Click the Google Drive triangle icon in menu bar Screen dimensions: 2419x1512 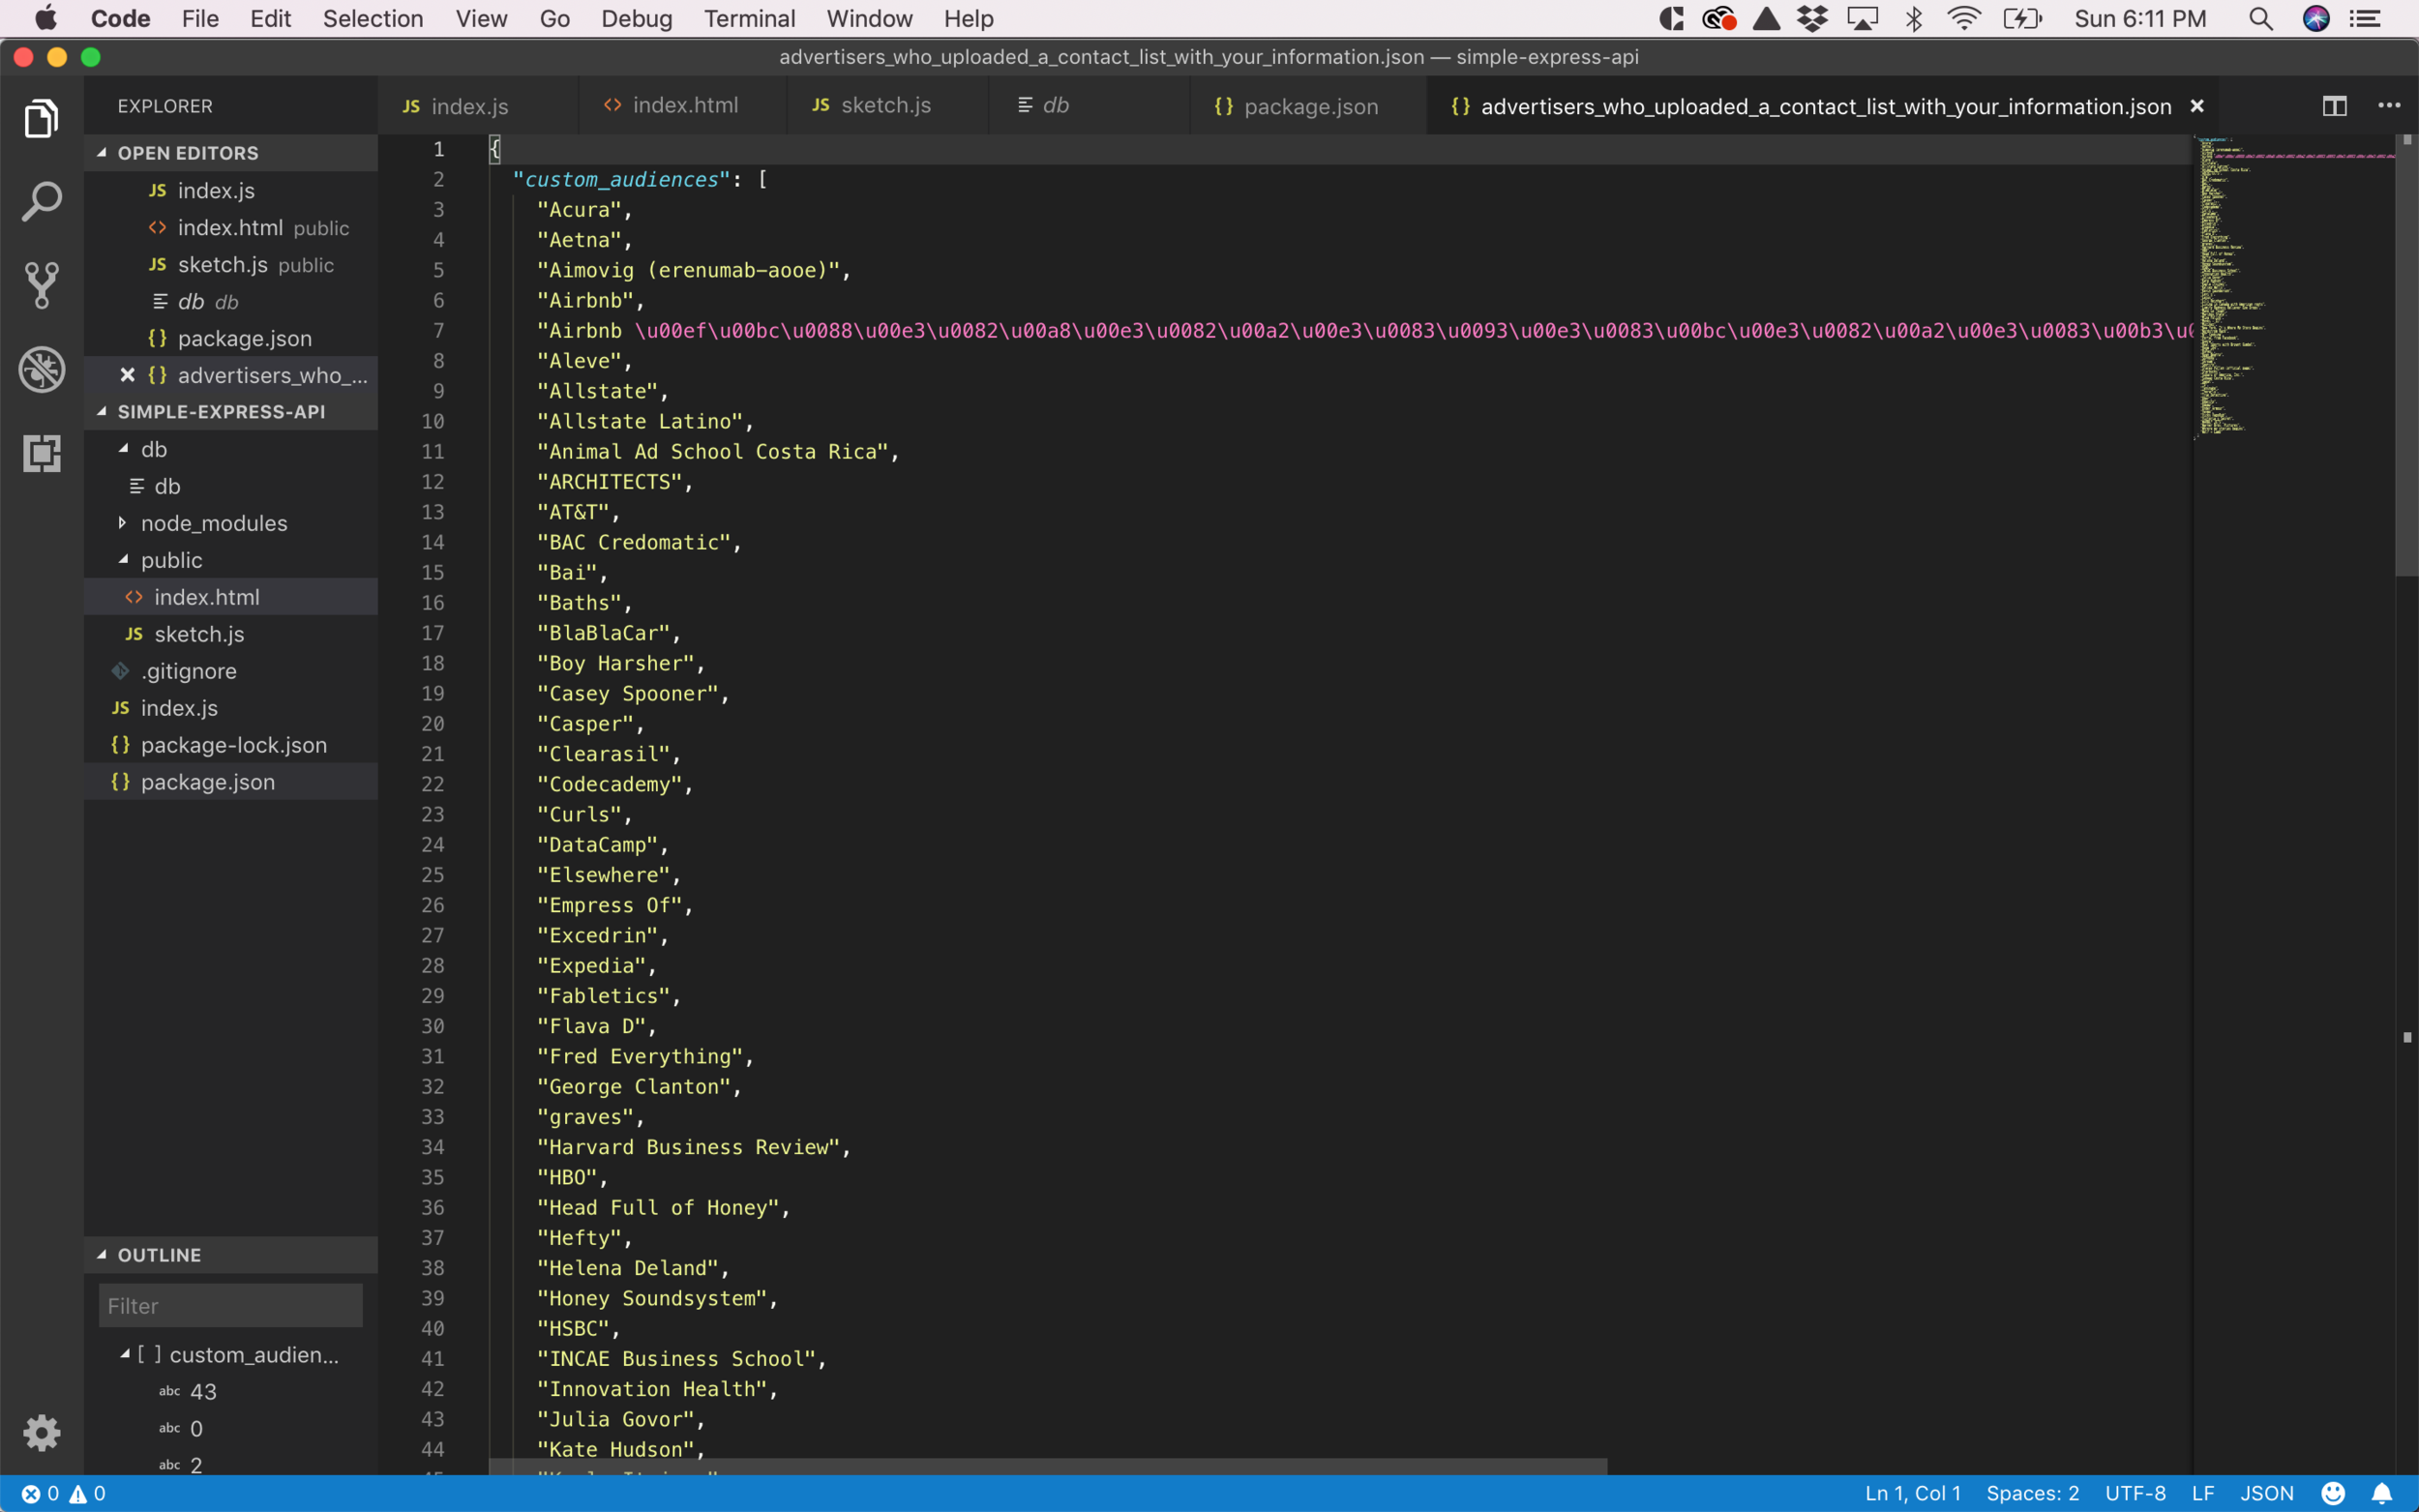coord(1765,19)
